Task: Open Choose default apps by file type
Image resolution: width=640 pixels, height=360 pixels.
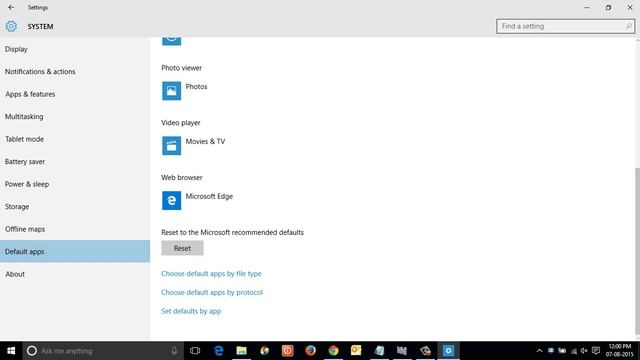Action: [x=211, y=273]
